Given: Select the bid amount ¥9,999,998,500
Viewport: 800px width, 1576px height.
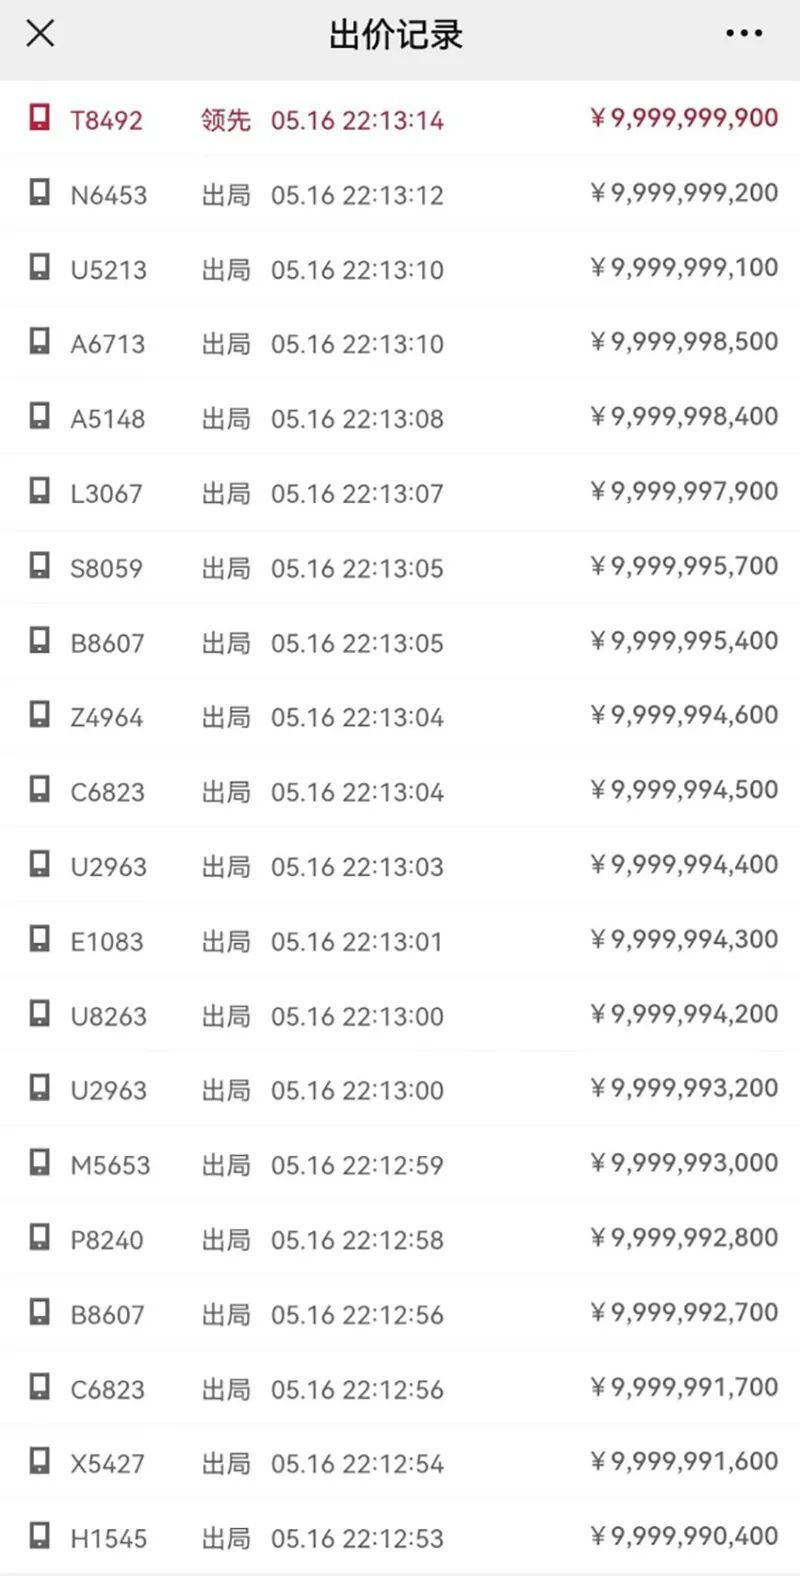Looking at the screenshot, I should [x=685, y=342].
